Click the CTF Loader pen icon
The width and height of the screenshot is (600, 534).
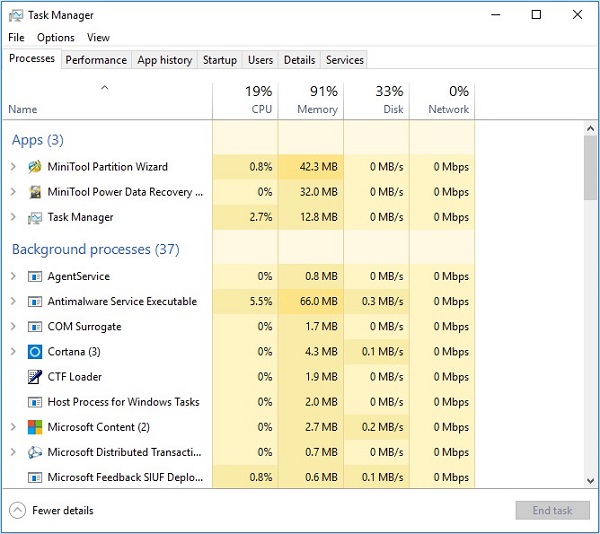[35, 377]
